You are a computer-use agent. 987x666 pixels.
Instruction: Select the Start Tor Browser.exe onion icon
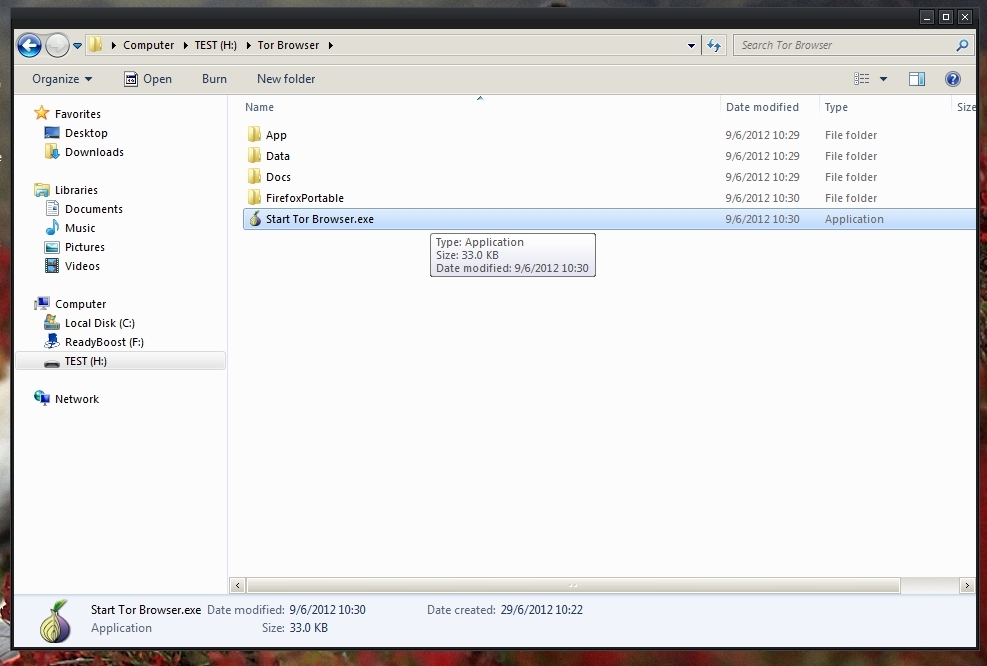(254, 218)
